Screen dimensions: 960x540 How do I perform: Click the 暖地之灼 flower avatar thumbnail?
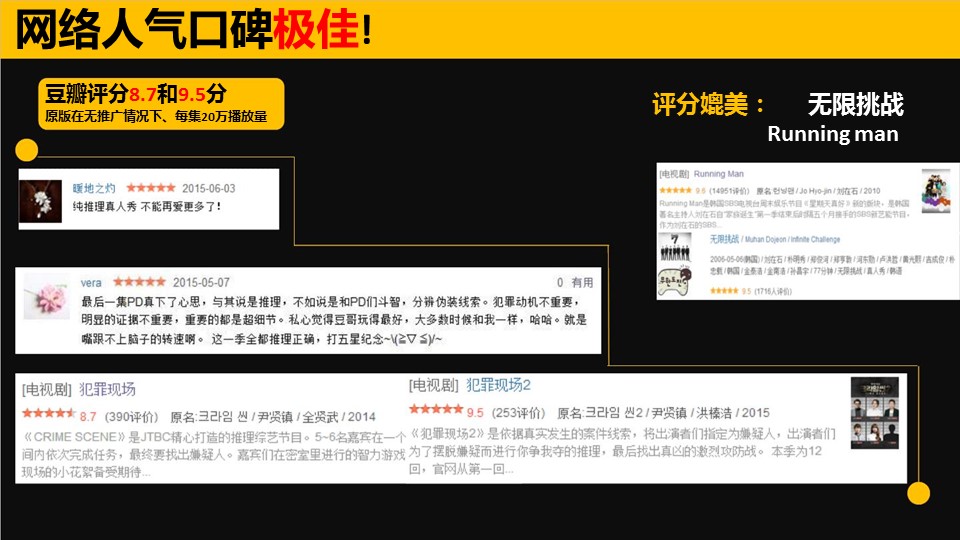[x=40, y=201]
